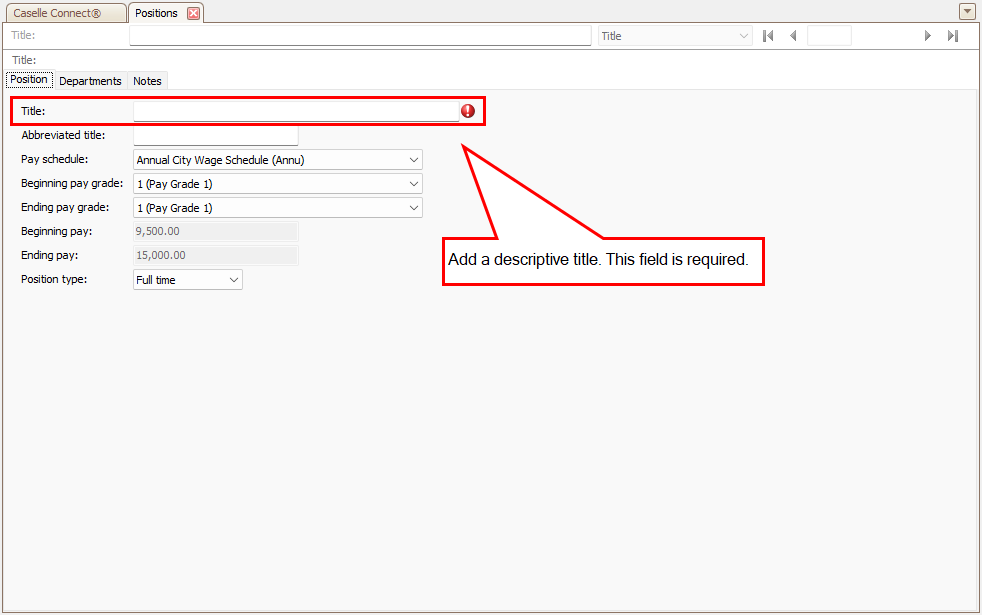Switch to the Caselle Connect tab
Screen dimensions: 982x615
65,13
